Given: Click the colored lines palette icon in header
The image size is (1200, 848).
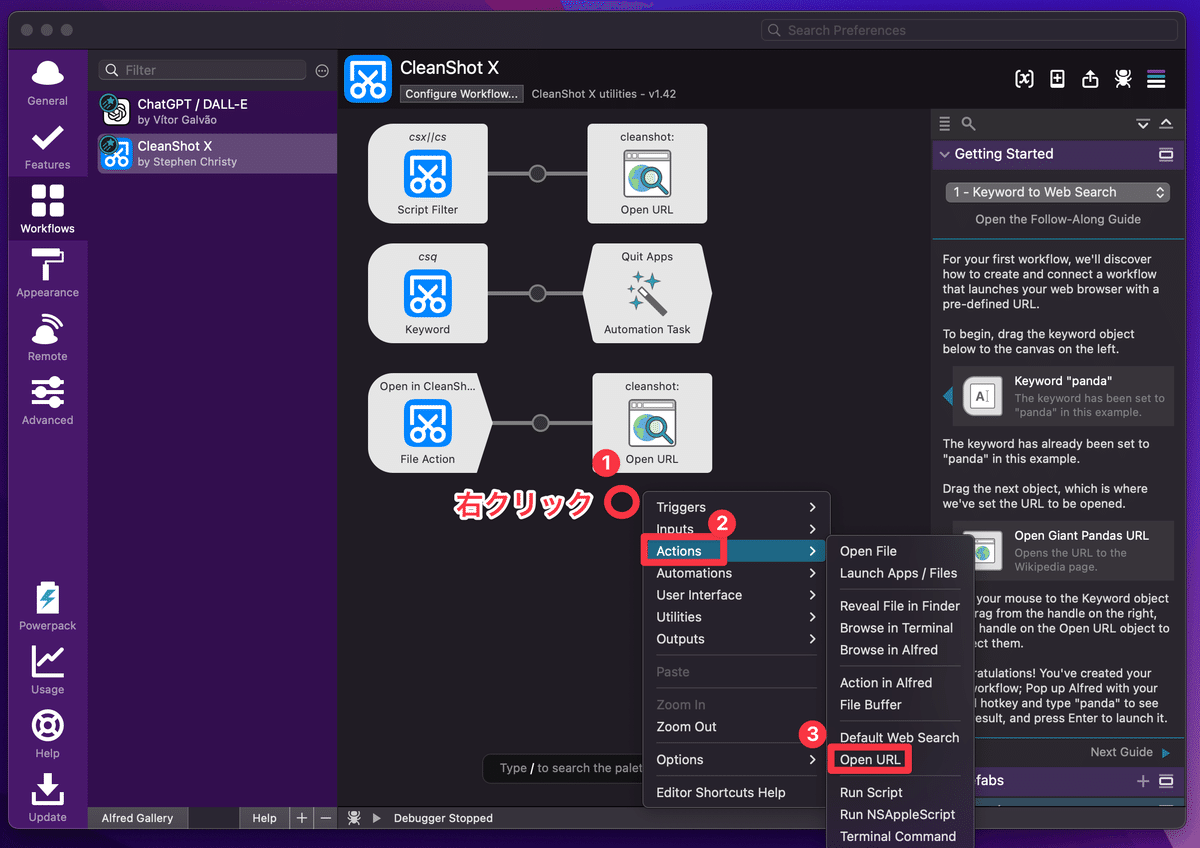Looking at the screenshot, I should click(1156, 79).
